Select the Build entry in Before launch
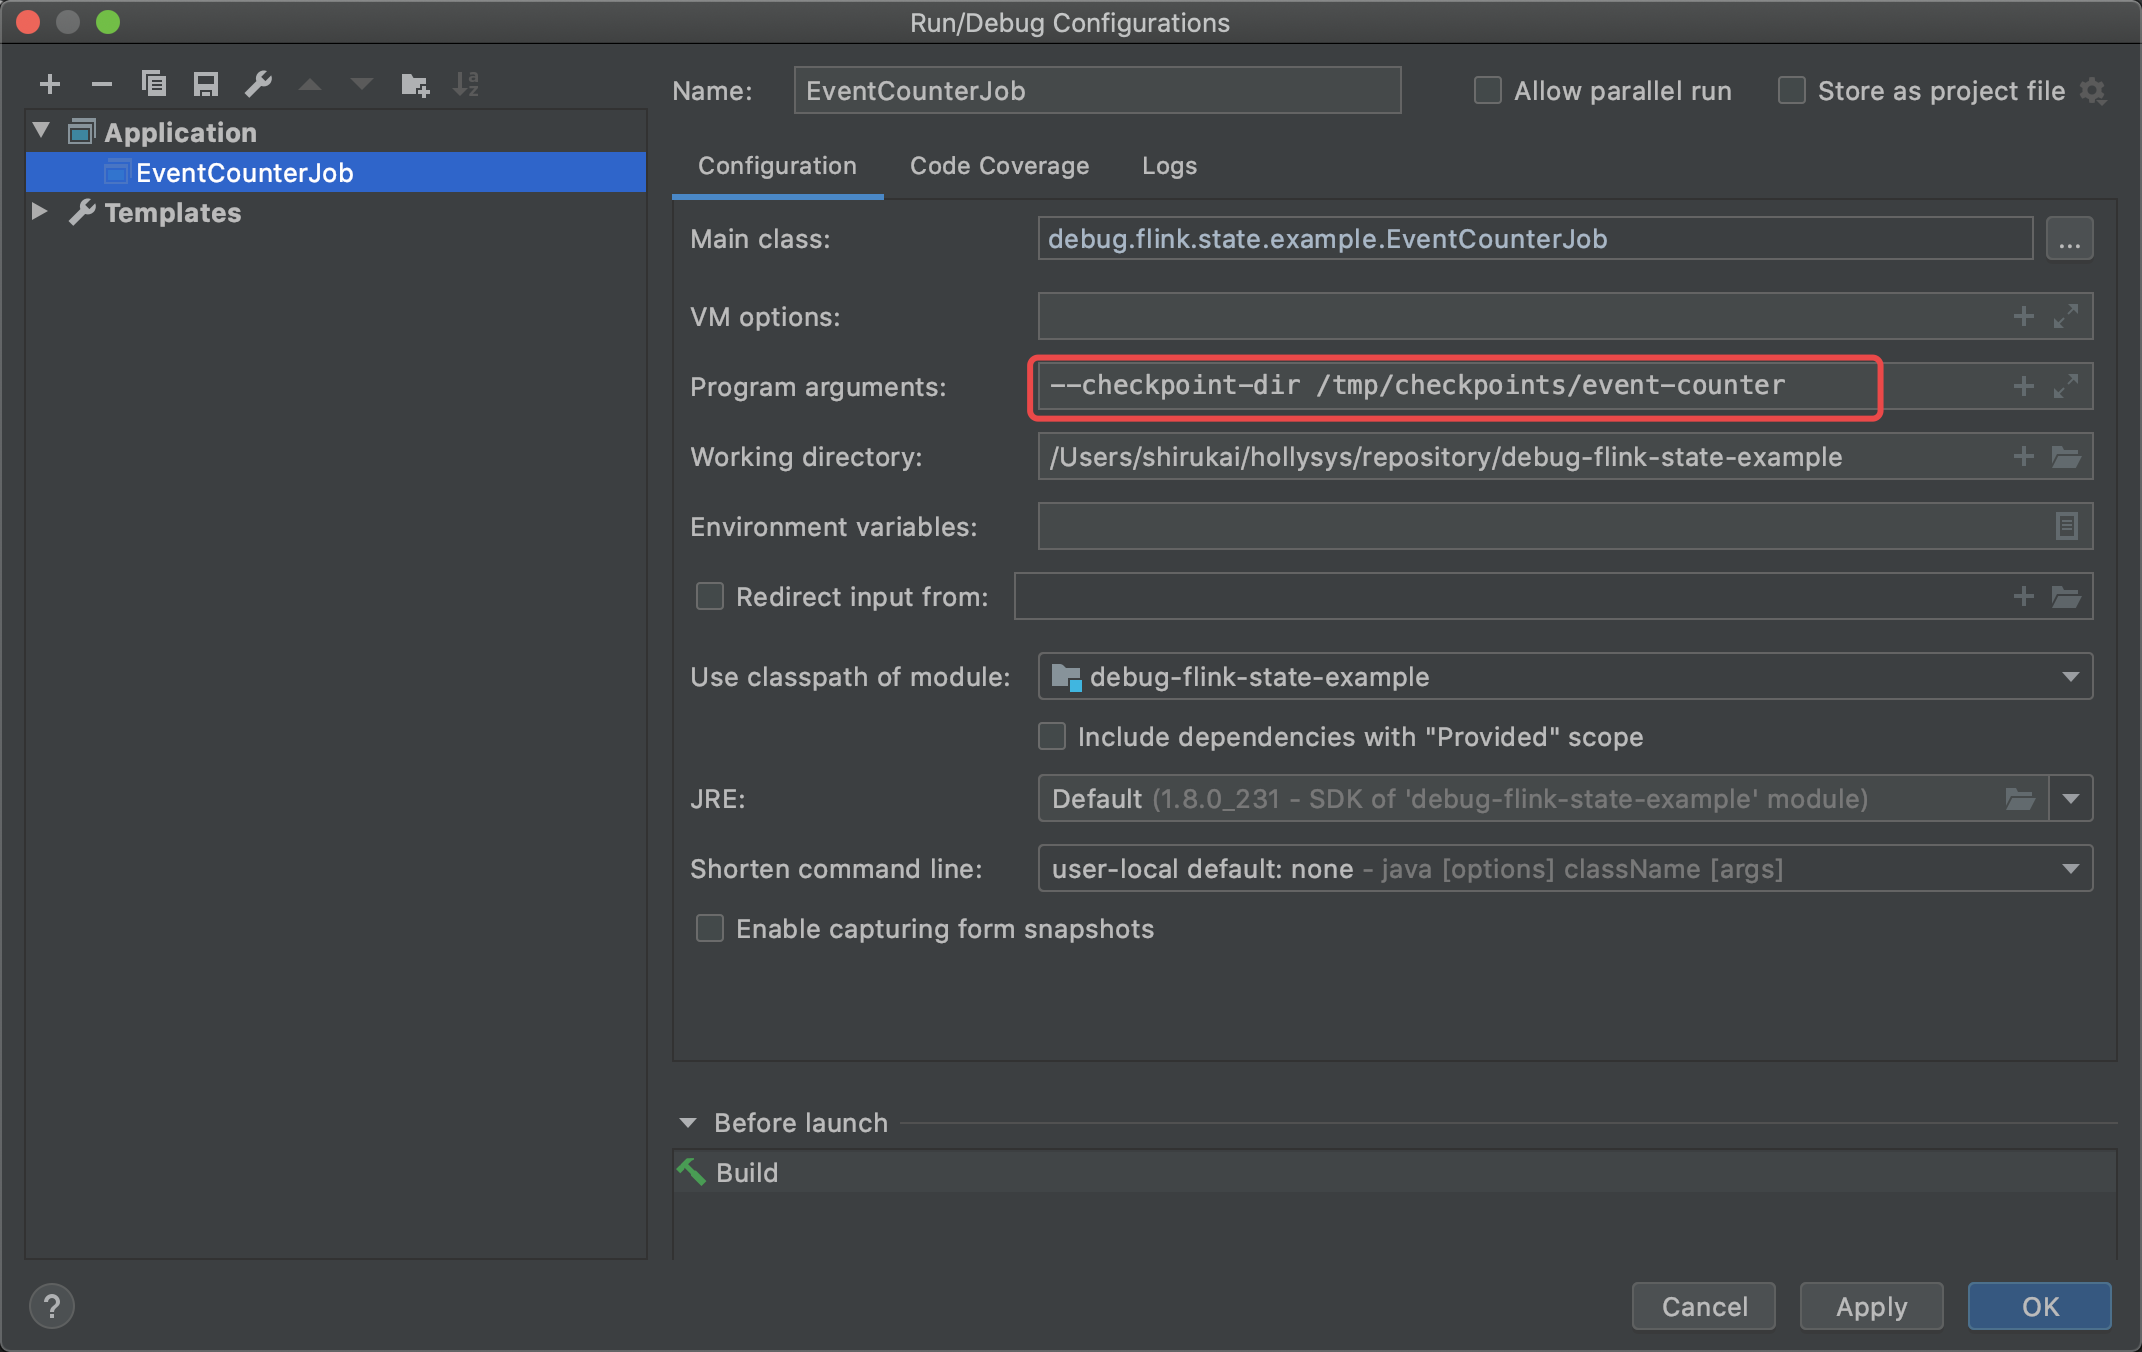 [x=1396, y=1172]
